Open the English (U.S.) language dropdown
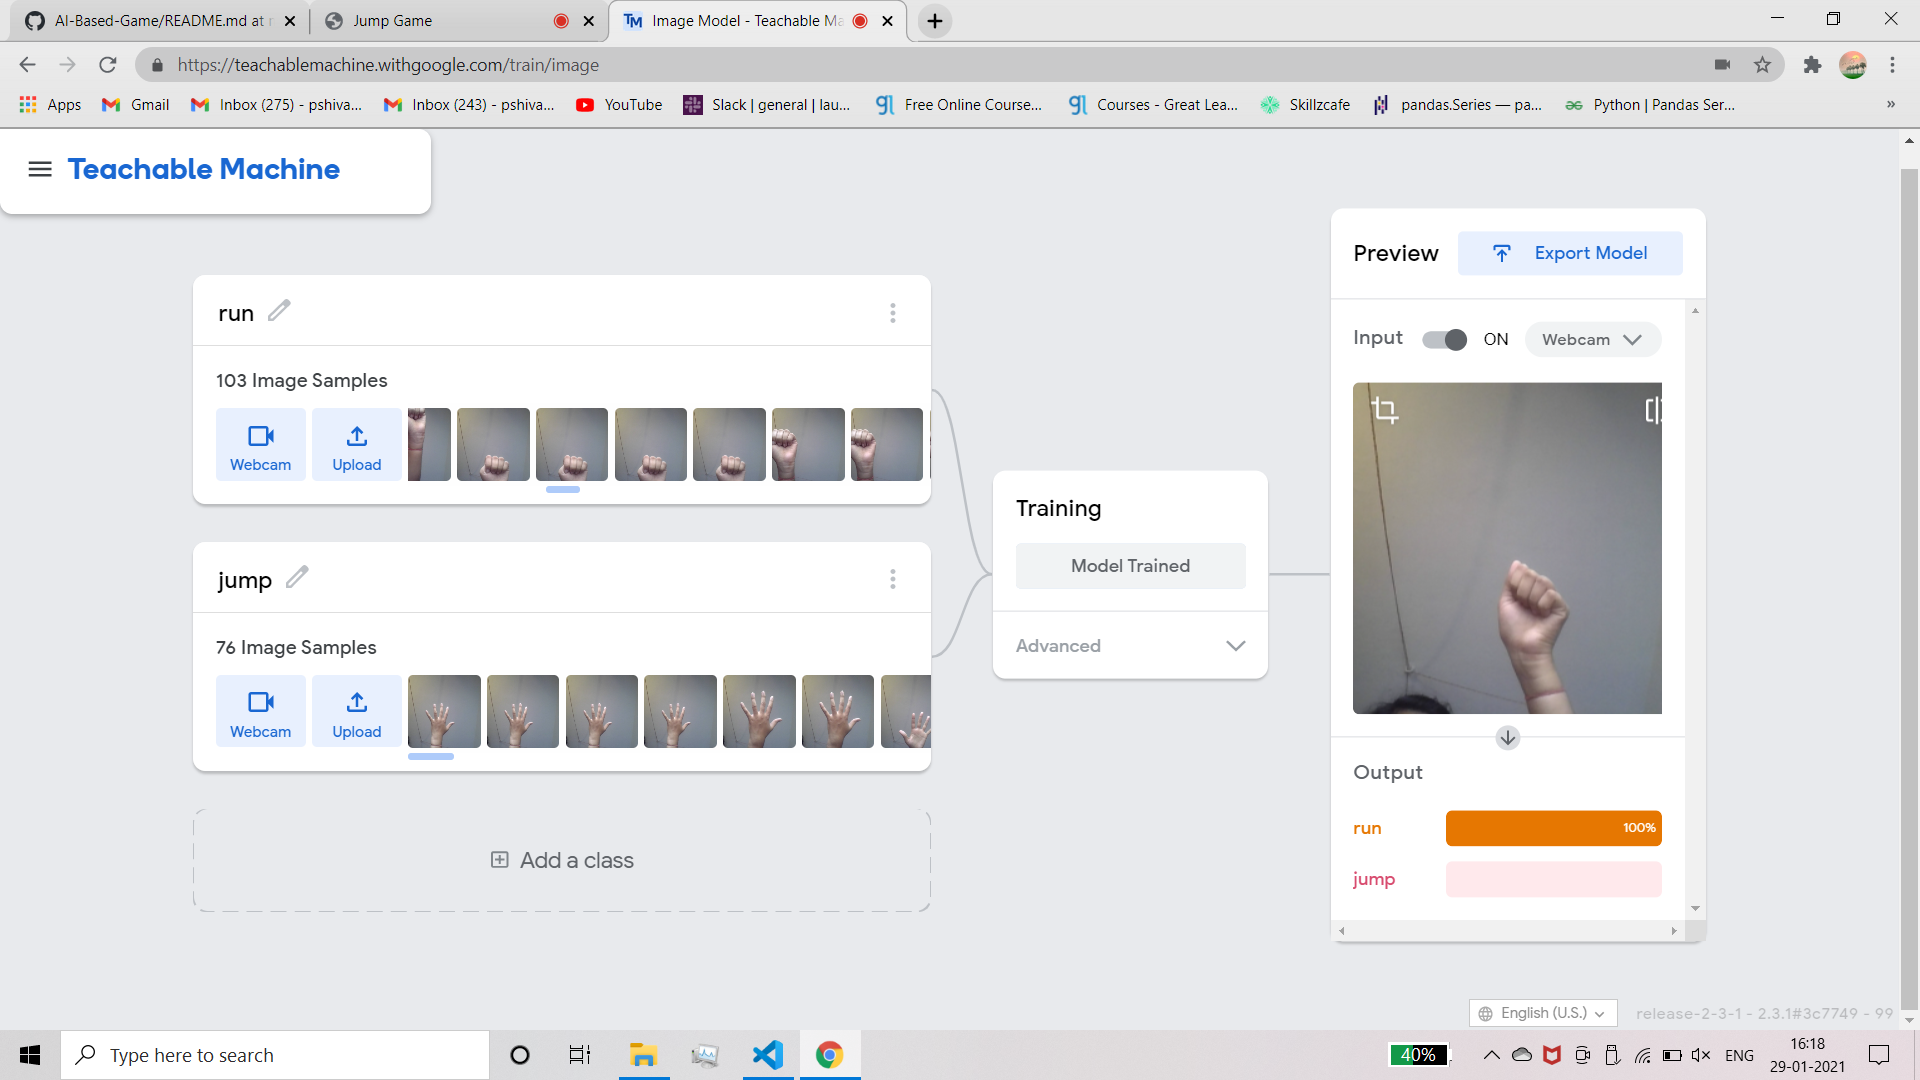 coord(1543,1013)
